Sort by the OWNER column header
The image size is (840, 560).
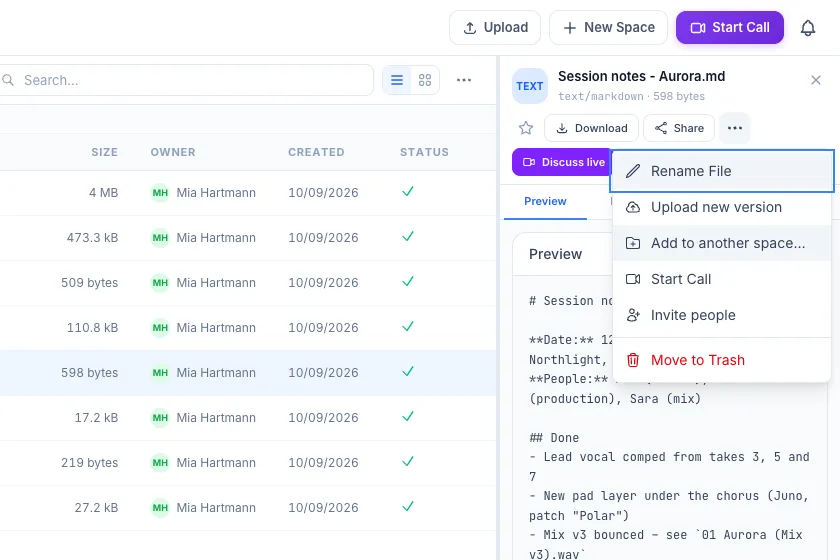pos(173,152)
